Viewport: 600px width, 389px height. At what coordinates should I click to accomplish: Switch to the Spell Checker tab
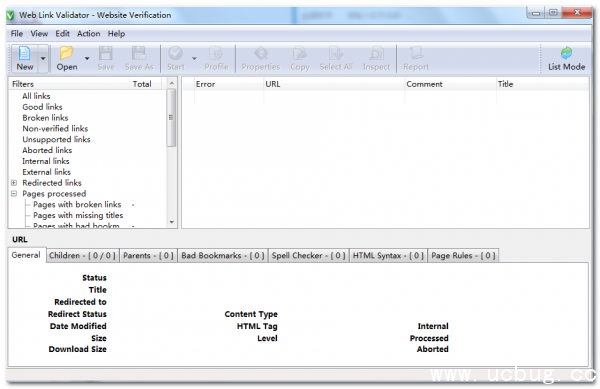[x=308, y=256]
